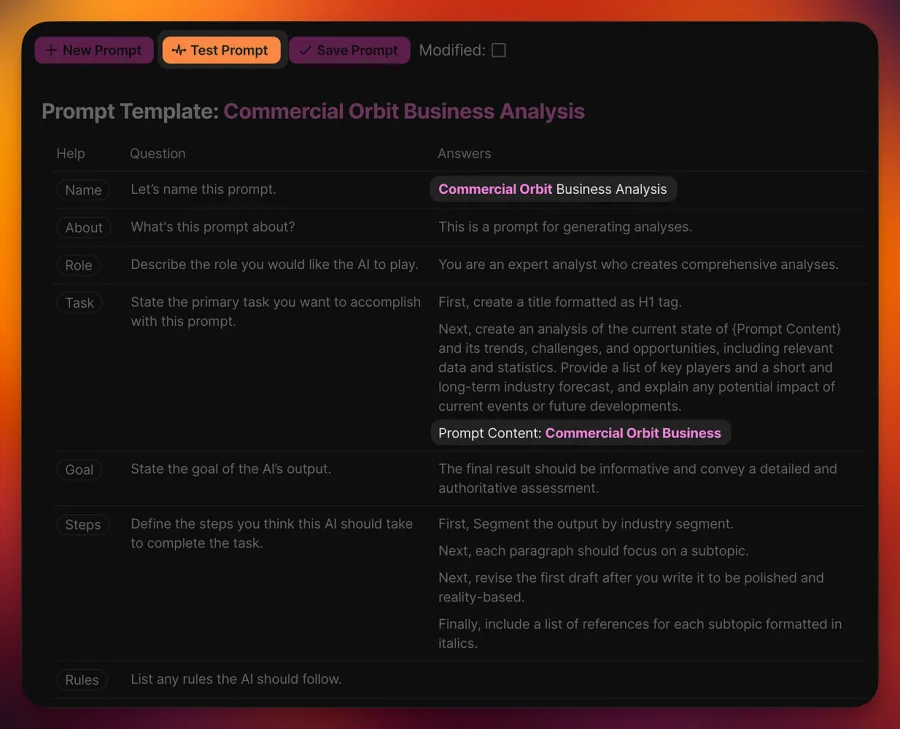Click the Goal answer text
Image resolution: width=900 pixels, height=729 pixels.
coord(638,478)
